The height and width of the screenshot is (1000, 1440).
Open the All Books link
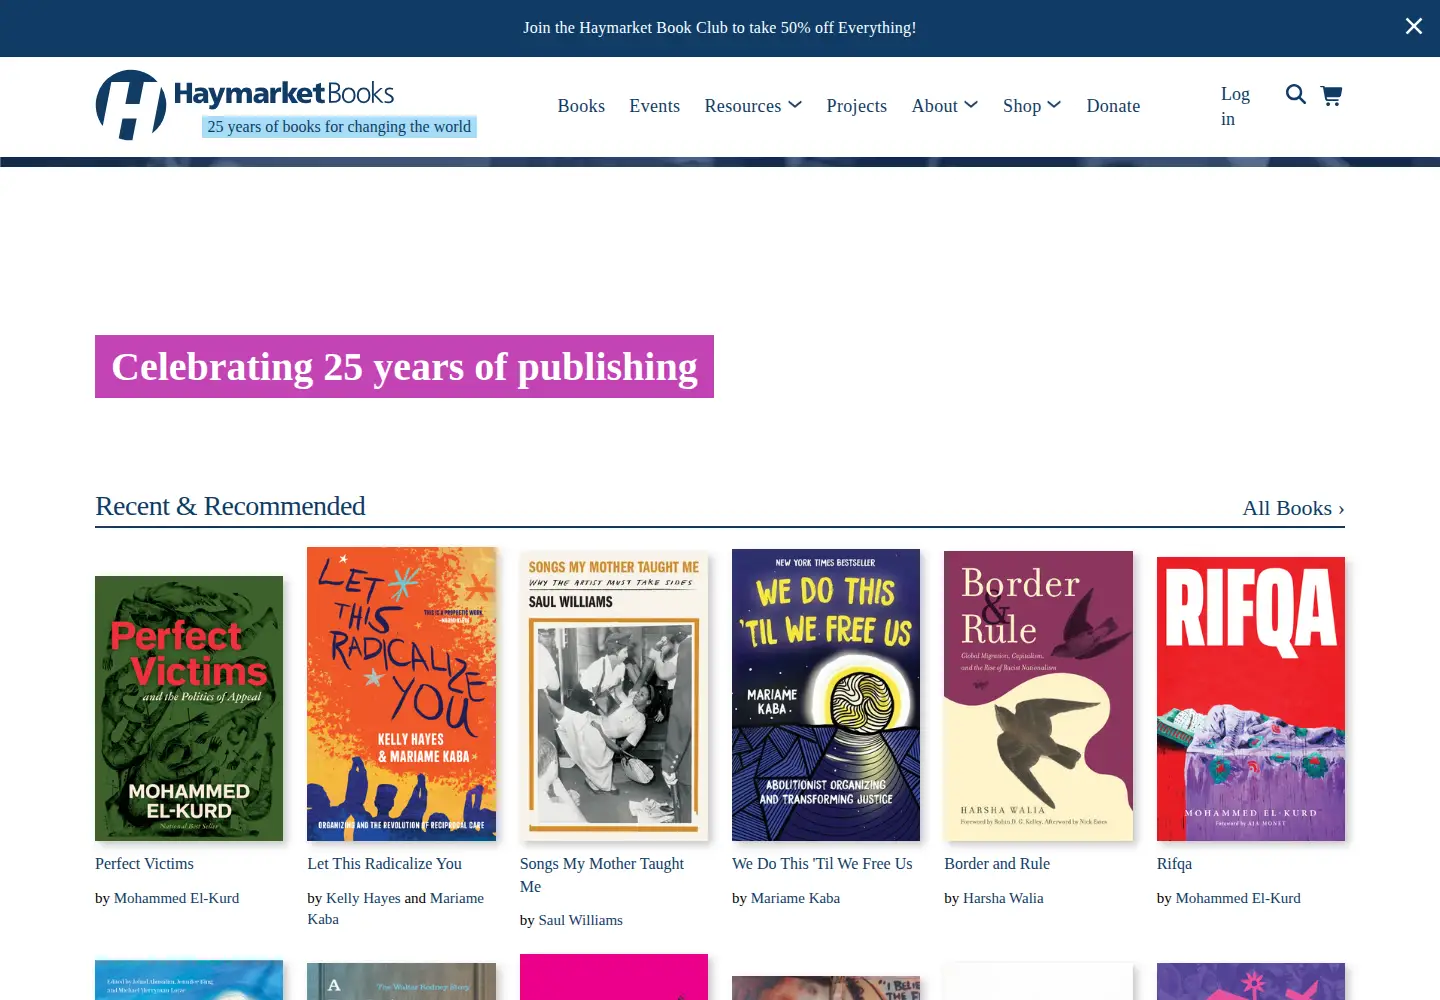point(1293,508)
